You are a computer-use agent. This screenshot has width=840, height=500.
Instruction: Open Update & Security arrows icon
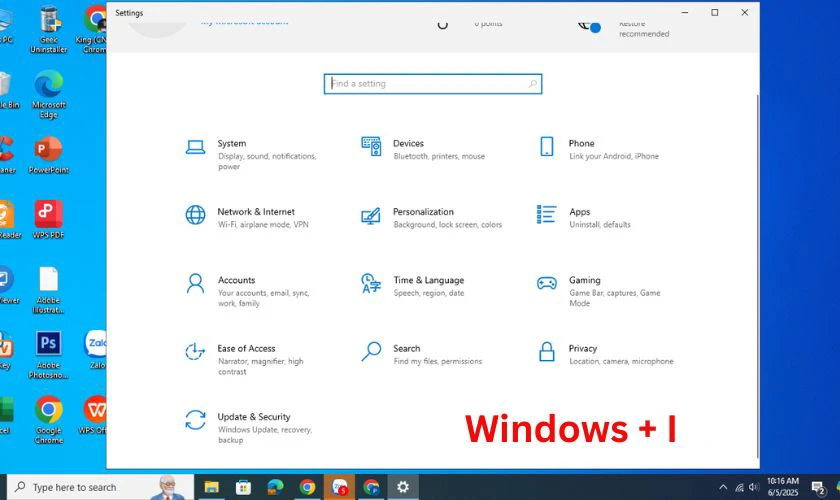coord(195,420)
